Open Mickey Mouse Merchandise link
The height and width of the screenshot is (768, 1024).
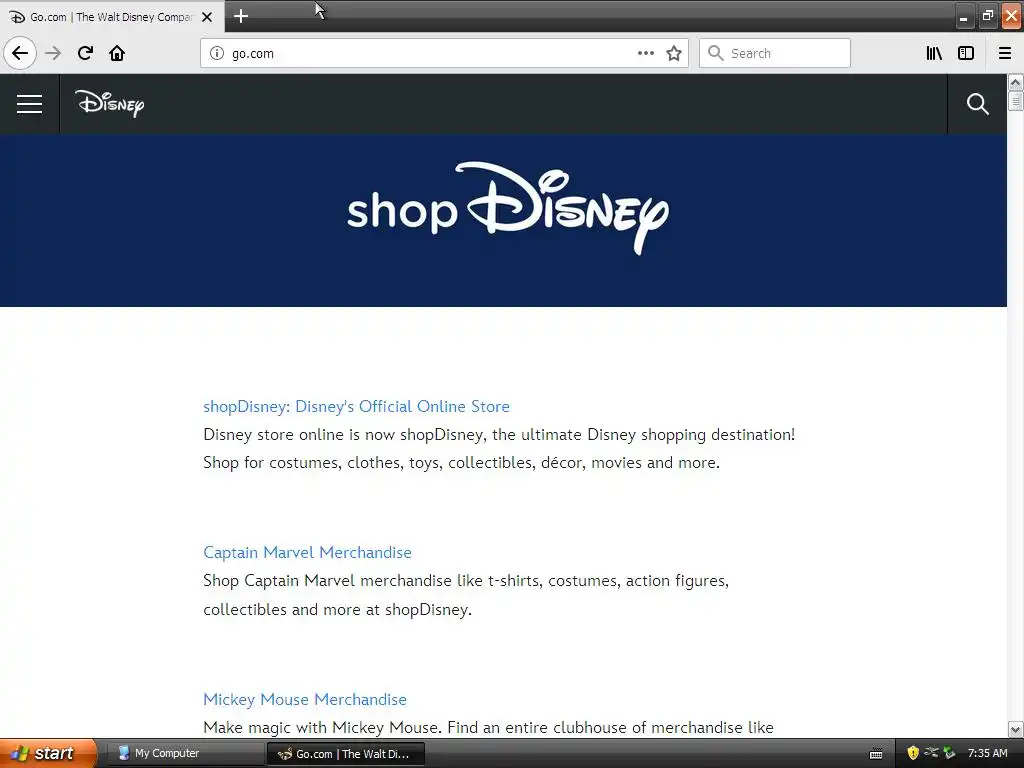coord(305,699)
